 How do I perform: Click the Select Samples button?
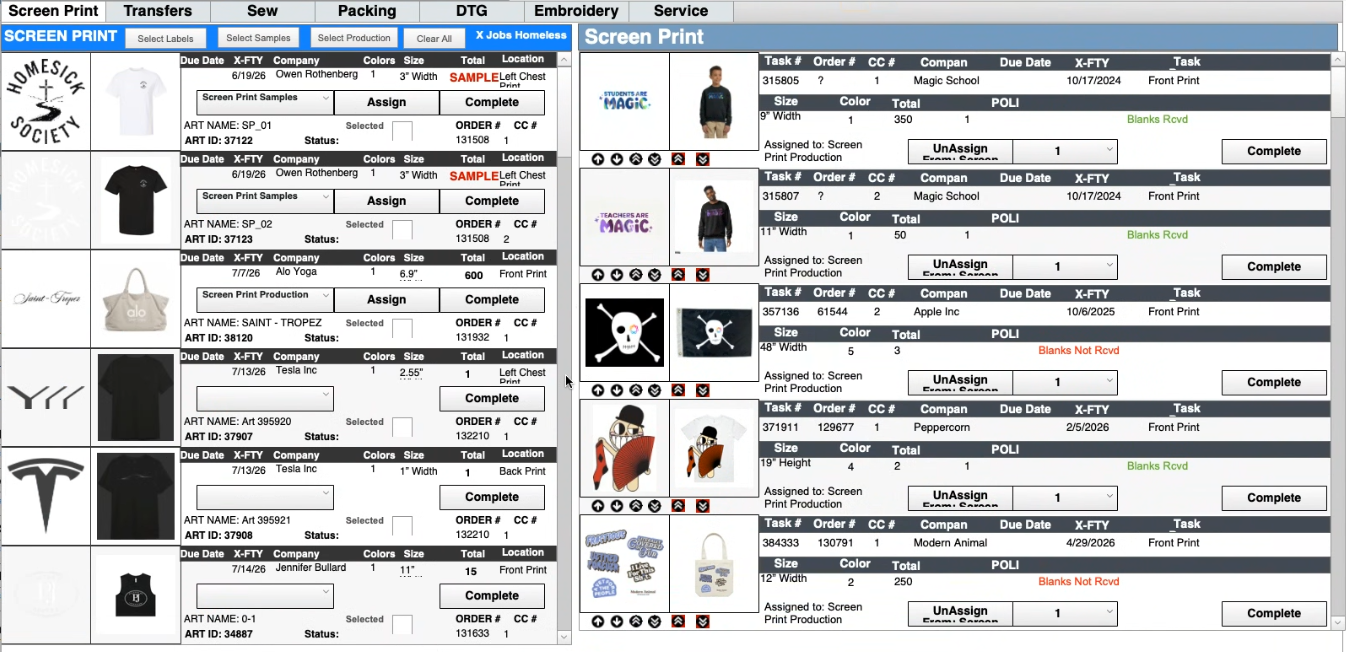pos(258,38)
